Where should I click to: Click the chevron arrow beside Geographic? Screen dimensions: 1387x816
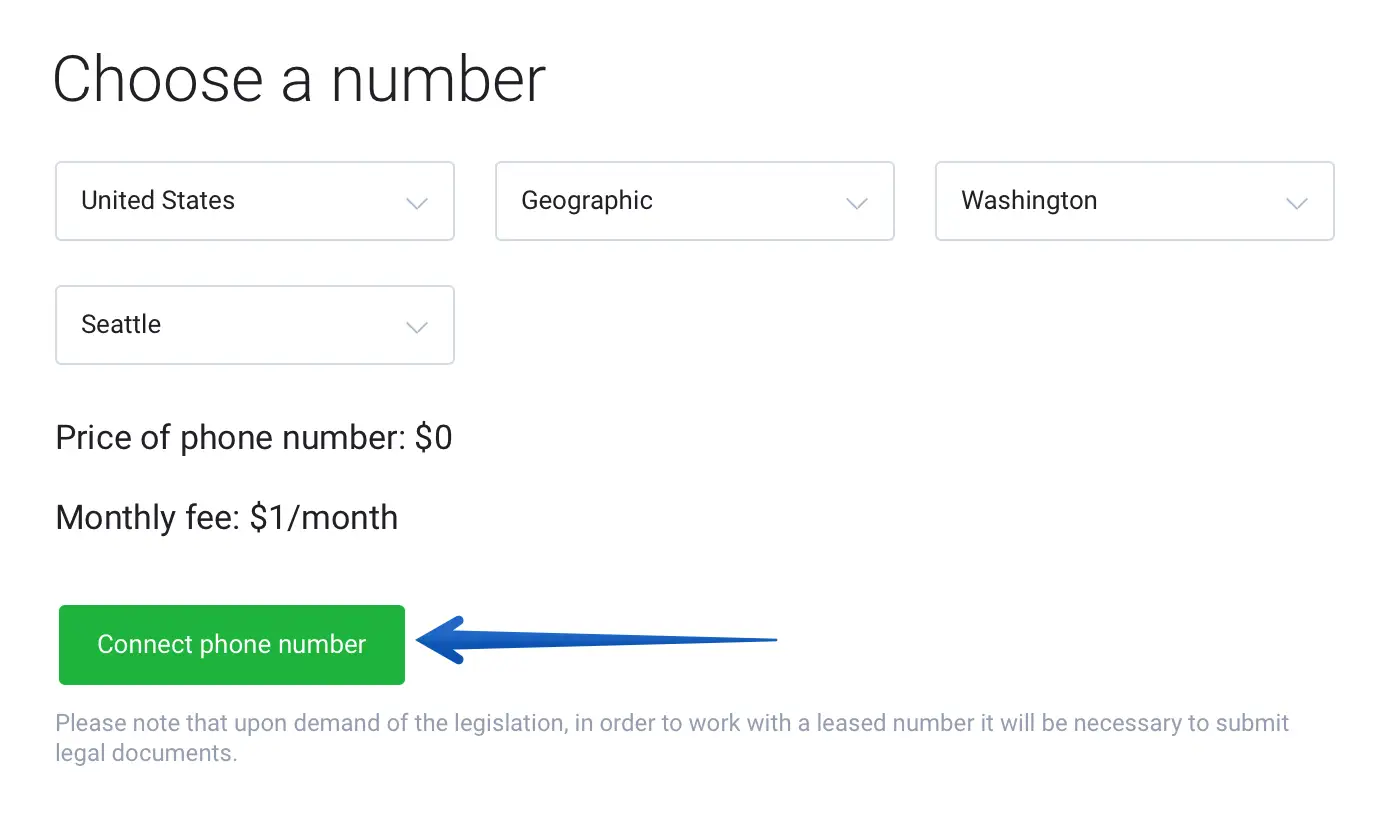(x=857, y=203)
